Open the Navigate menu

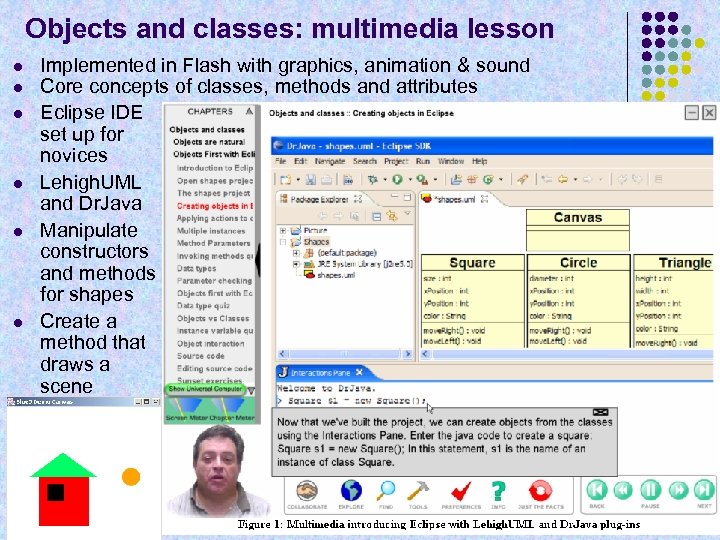330,162
